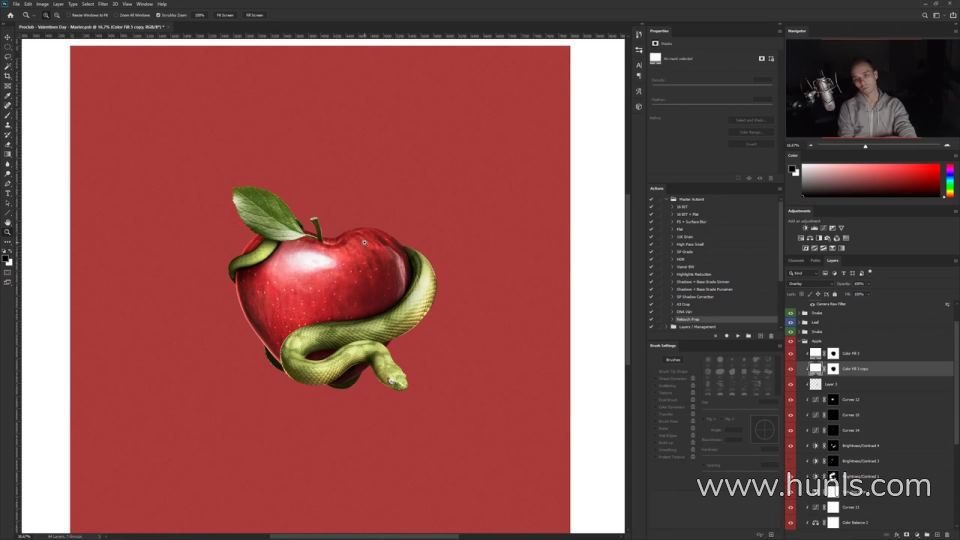Image resolution: width=960 pixels, height=540 pixels.
Task: Add an Invert adjustment
Action: click(805, 248)
